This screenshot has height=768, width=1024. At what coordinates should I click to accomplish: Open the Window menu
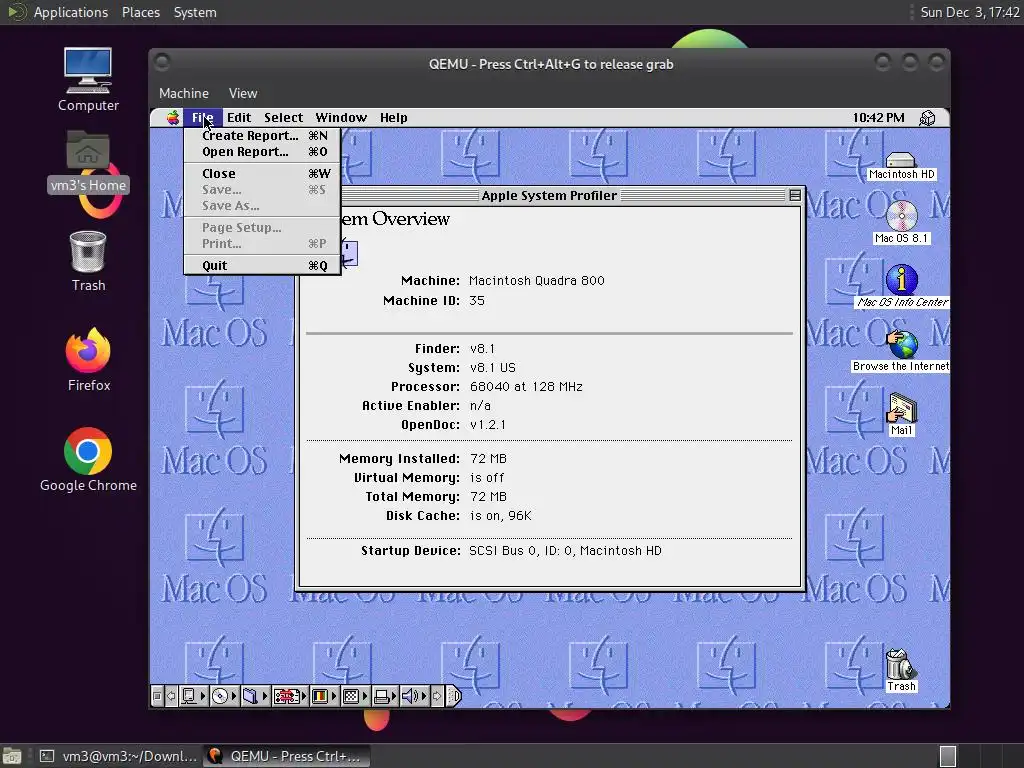(x=341, y=118)
